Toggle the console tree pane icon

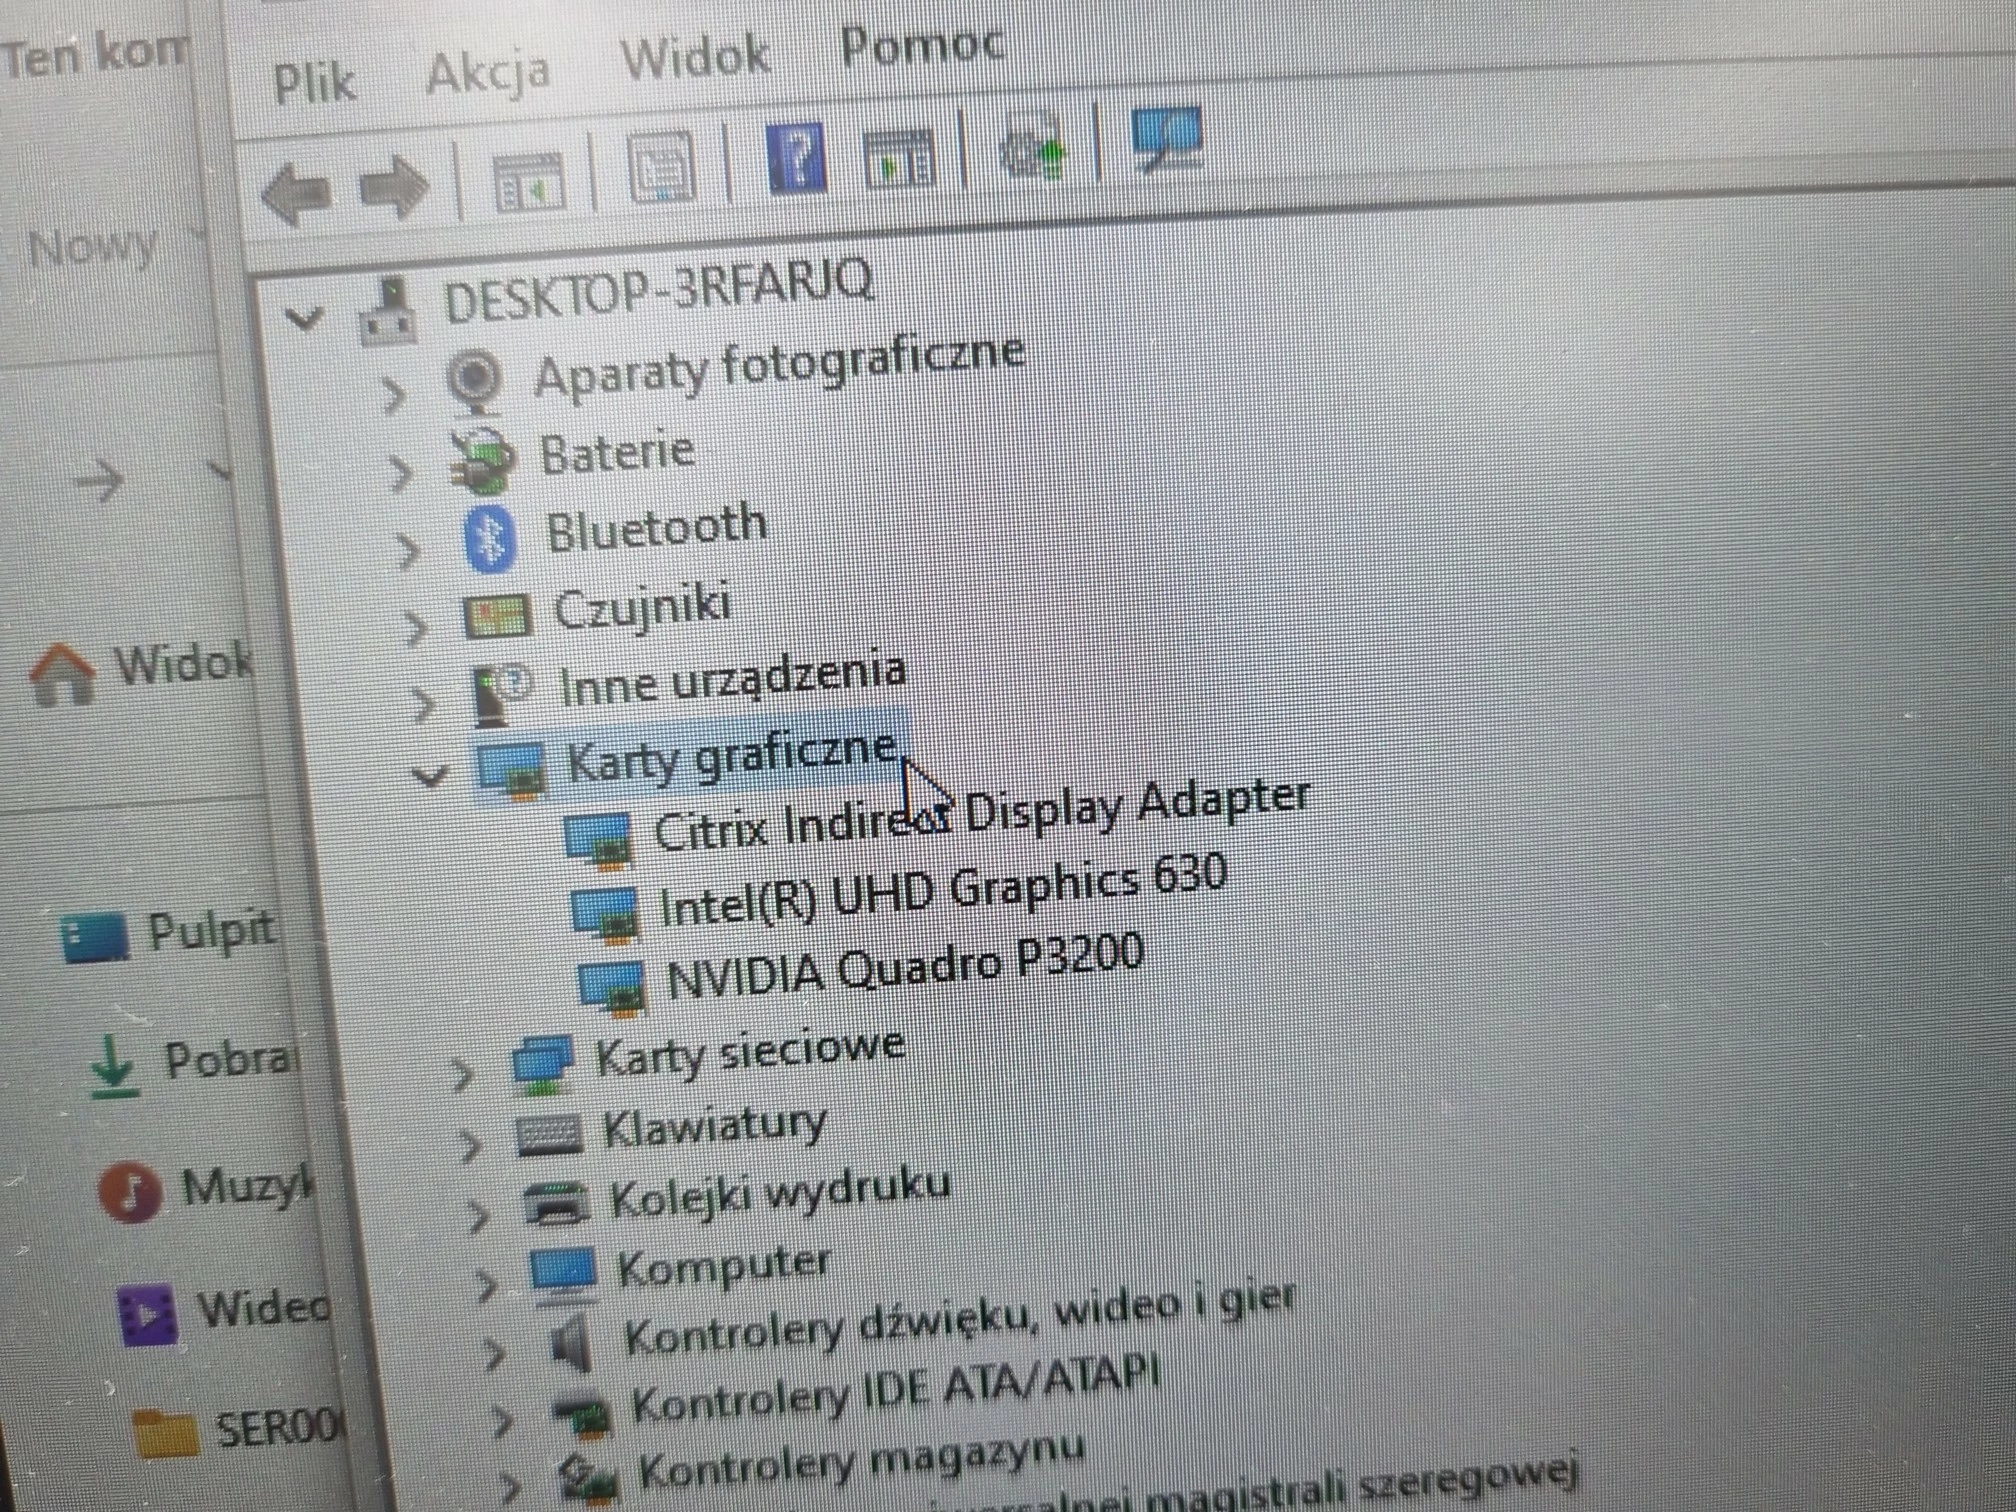click(x=528, y=181)
